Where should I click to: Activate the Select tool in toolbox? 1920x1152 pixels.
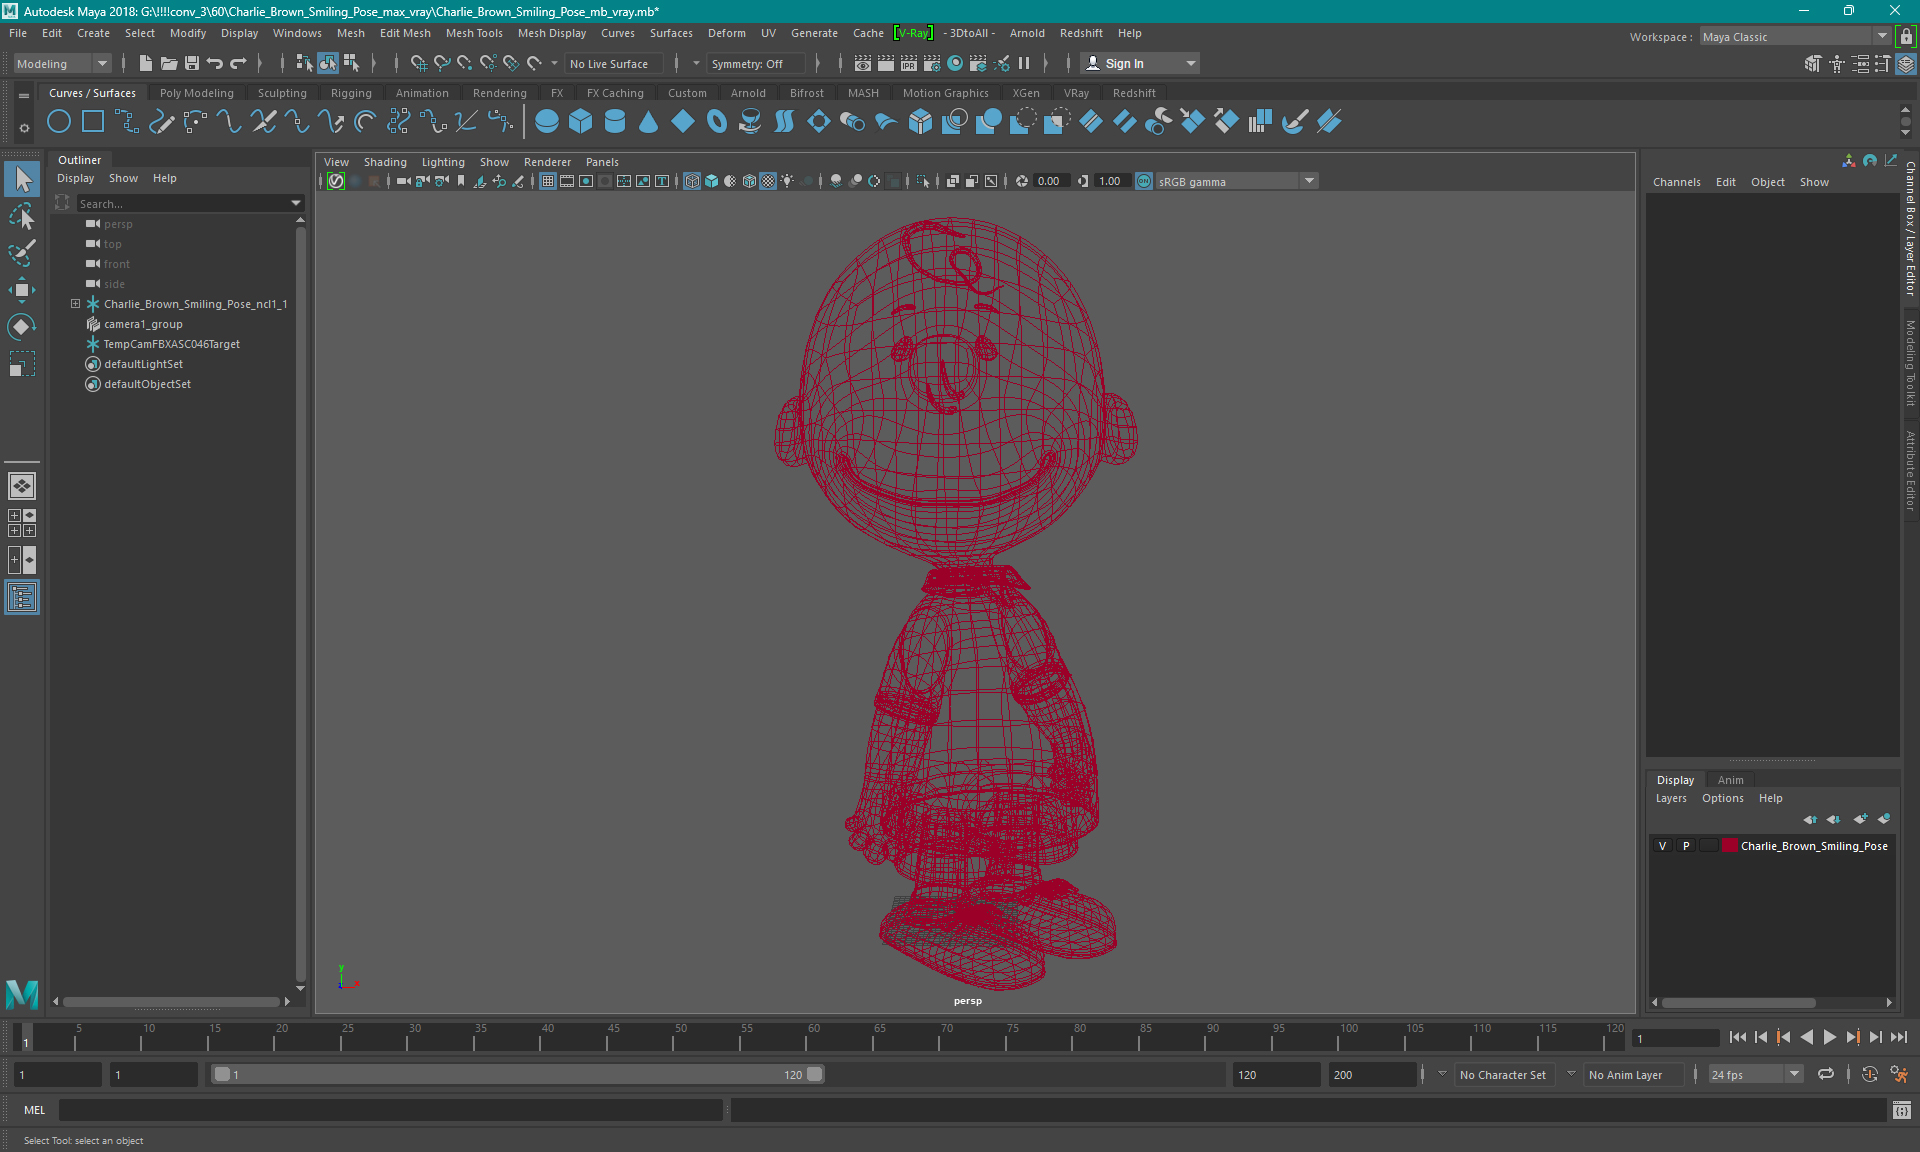[x=22, y=180]
